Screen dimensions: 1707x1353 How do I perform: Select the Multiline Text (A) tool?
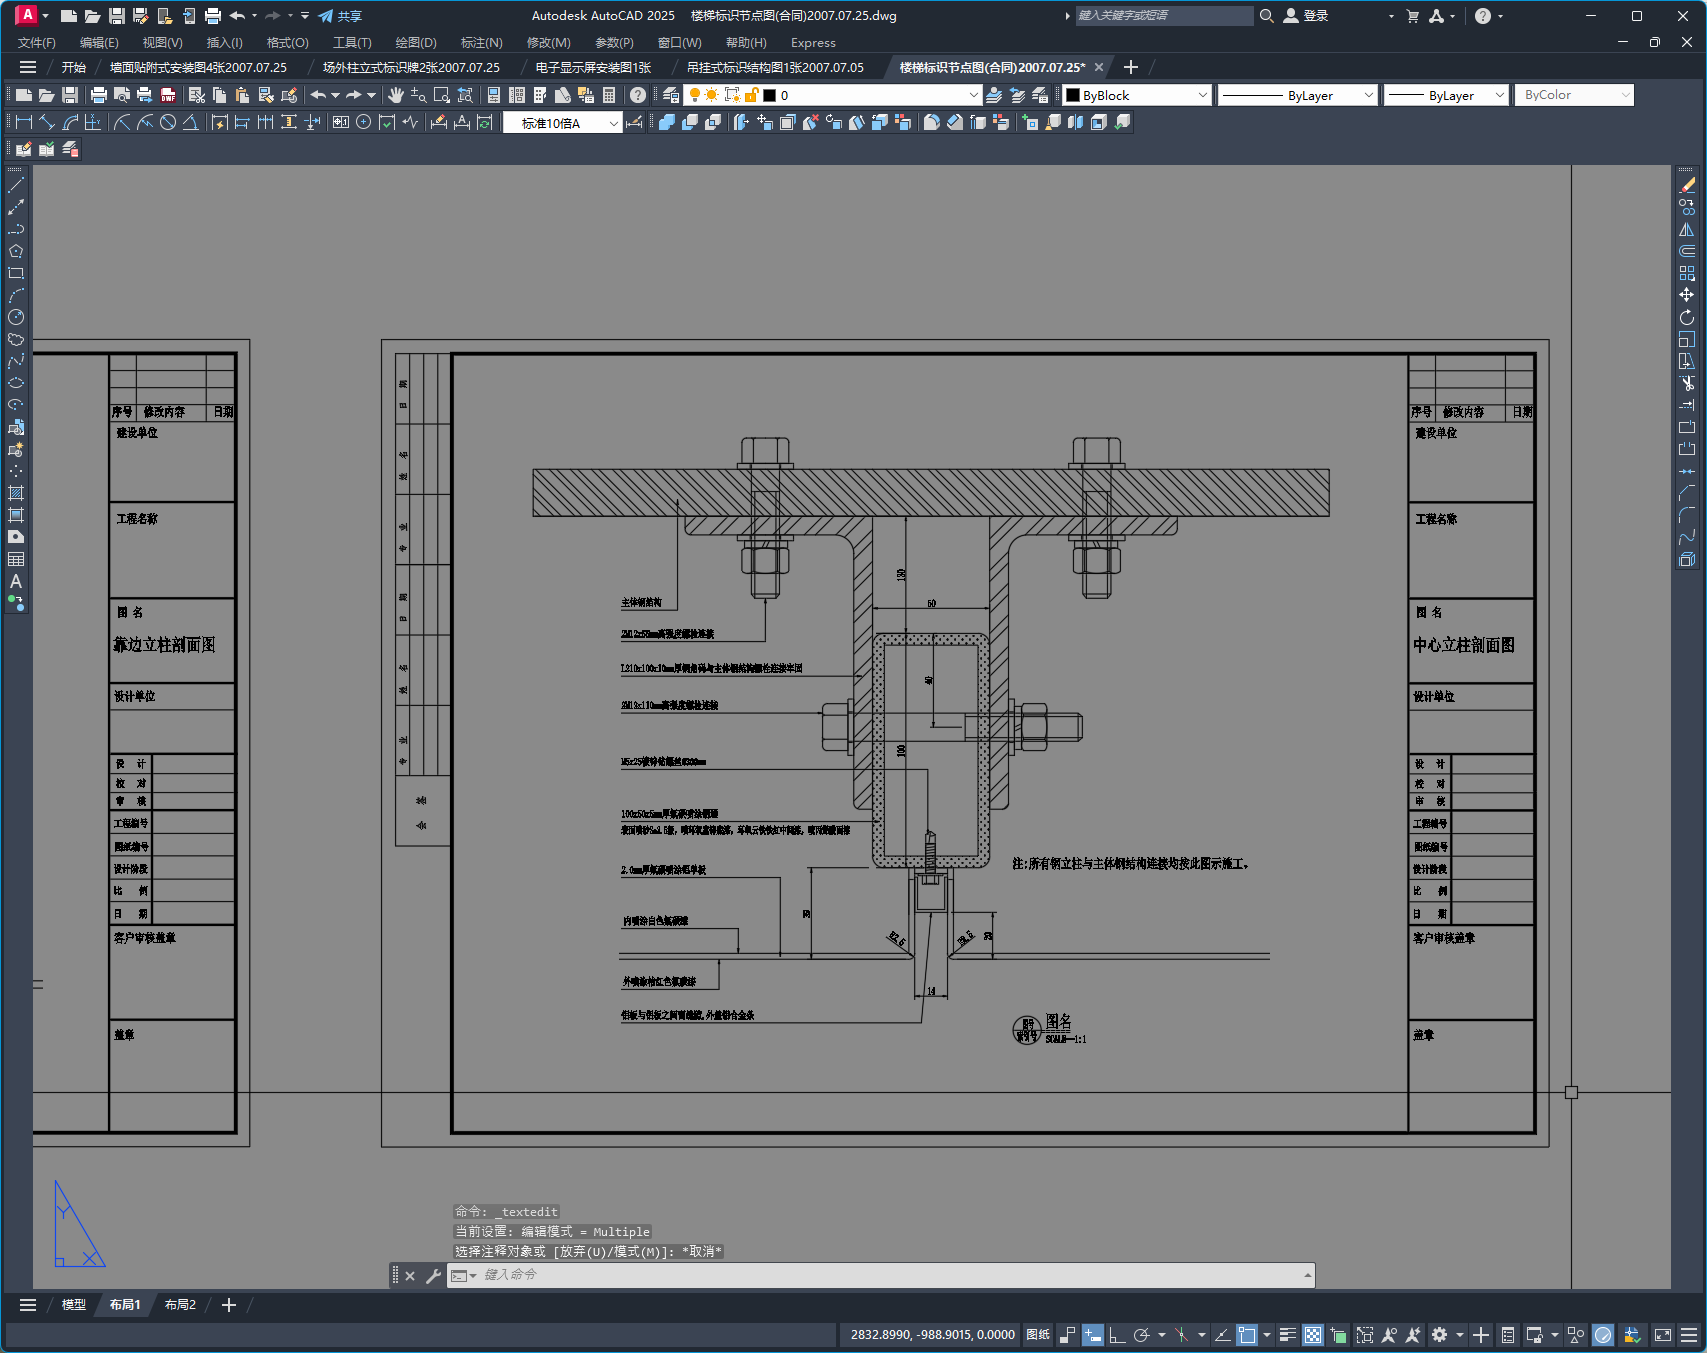pyautogui.click(x=16, y=581)
